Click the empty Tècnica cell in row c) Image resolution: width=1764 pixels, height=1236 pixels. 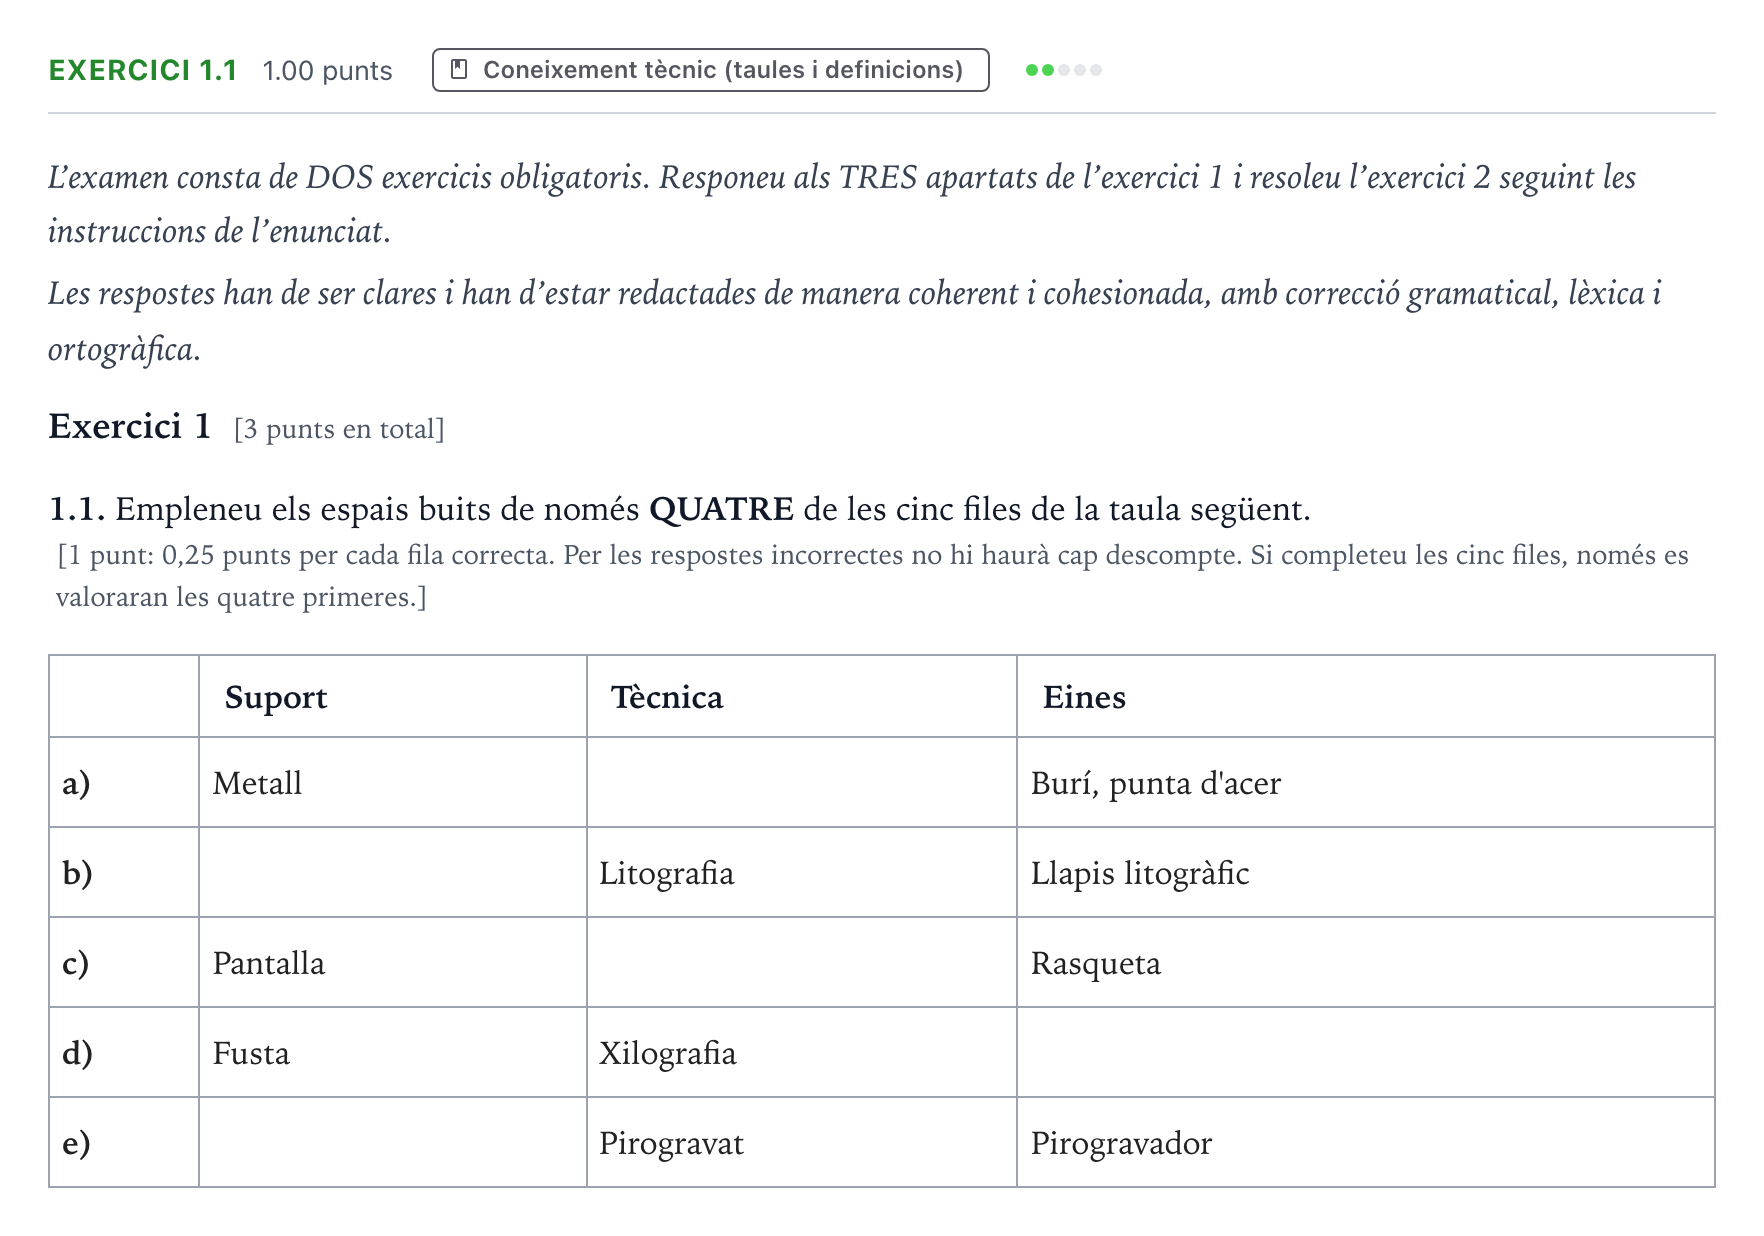pos(802,962)
